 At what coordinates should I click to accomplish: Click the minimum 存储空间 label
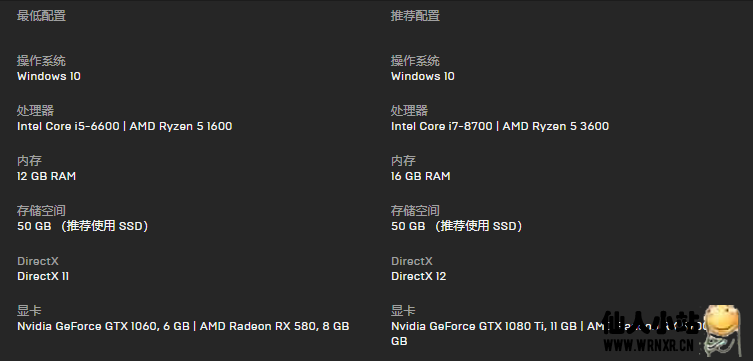(41, 211)
